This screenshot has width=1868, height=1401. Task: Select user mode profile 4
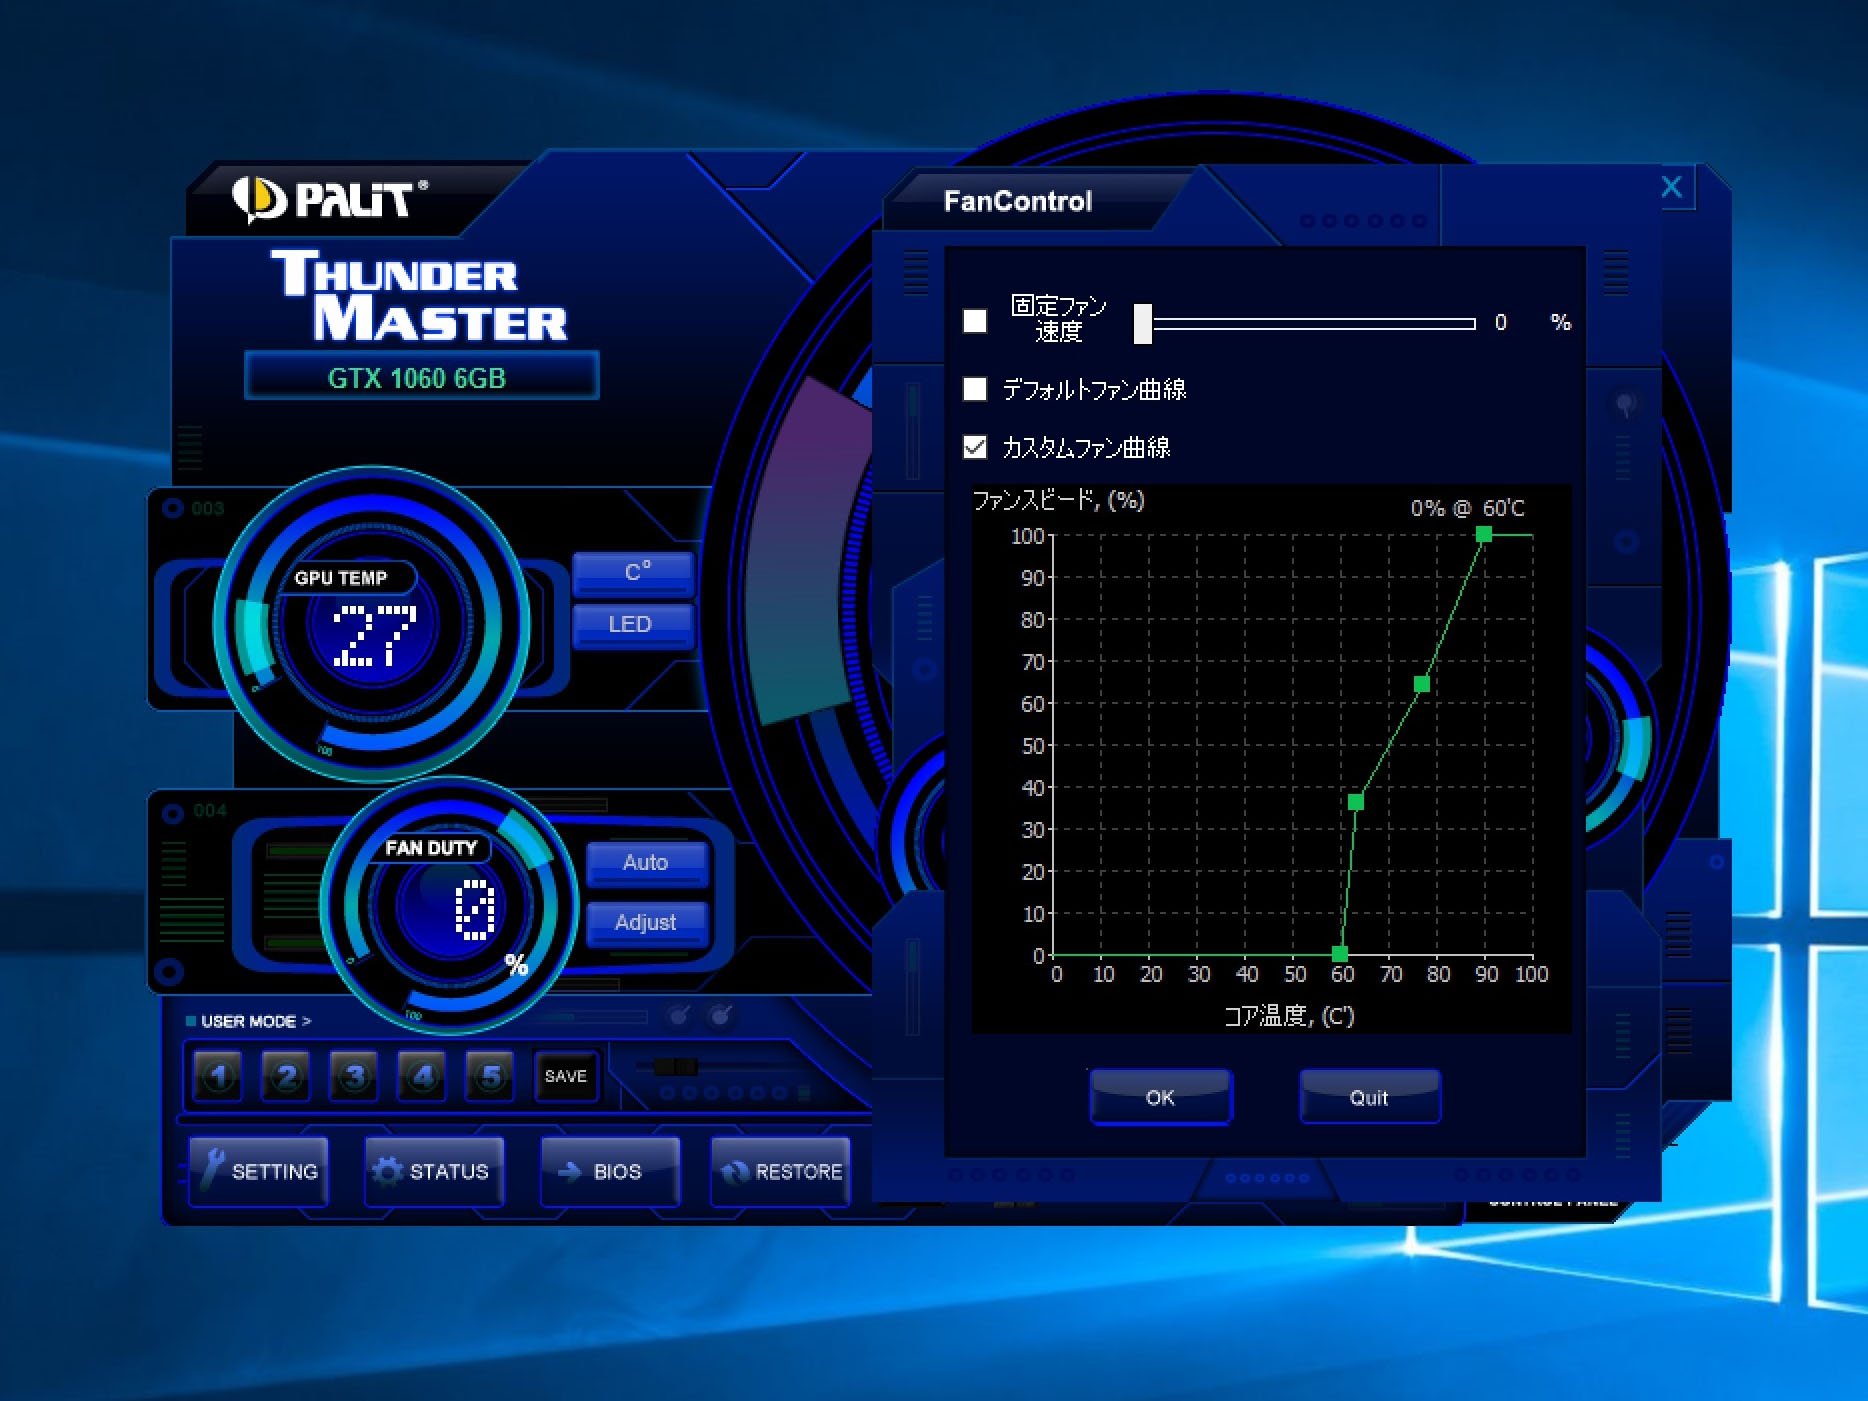pyautogui.click(x=422, y=1076)
